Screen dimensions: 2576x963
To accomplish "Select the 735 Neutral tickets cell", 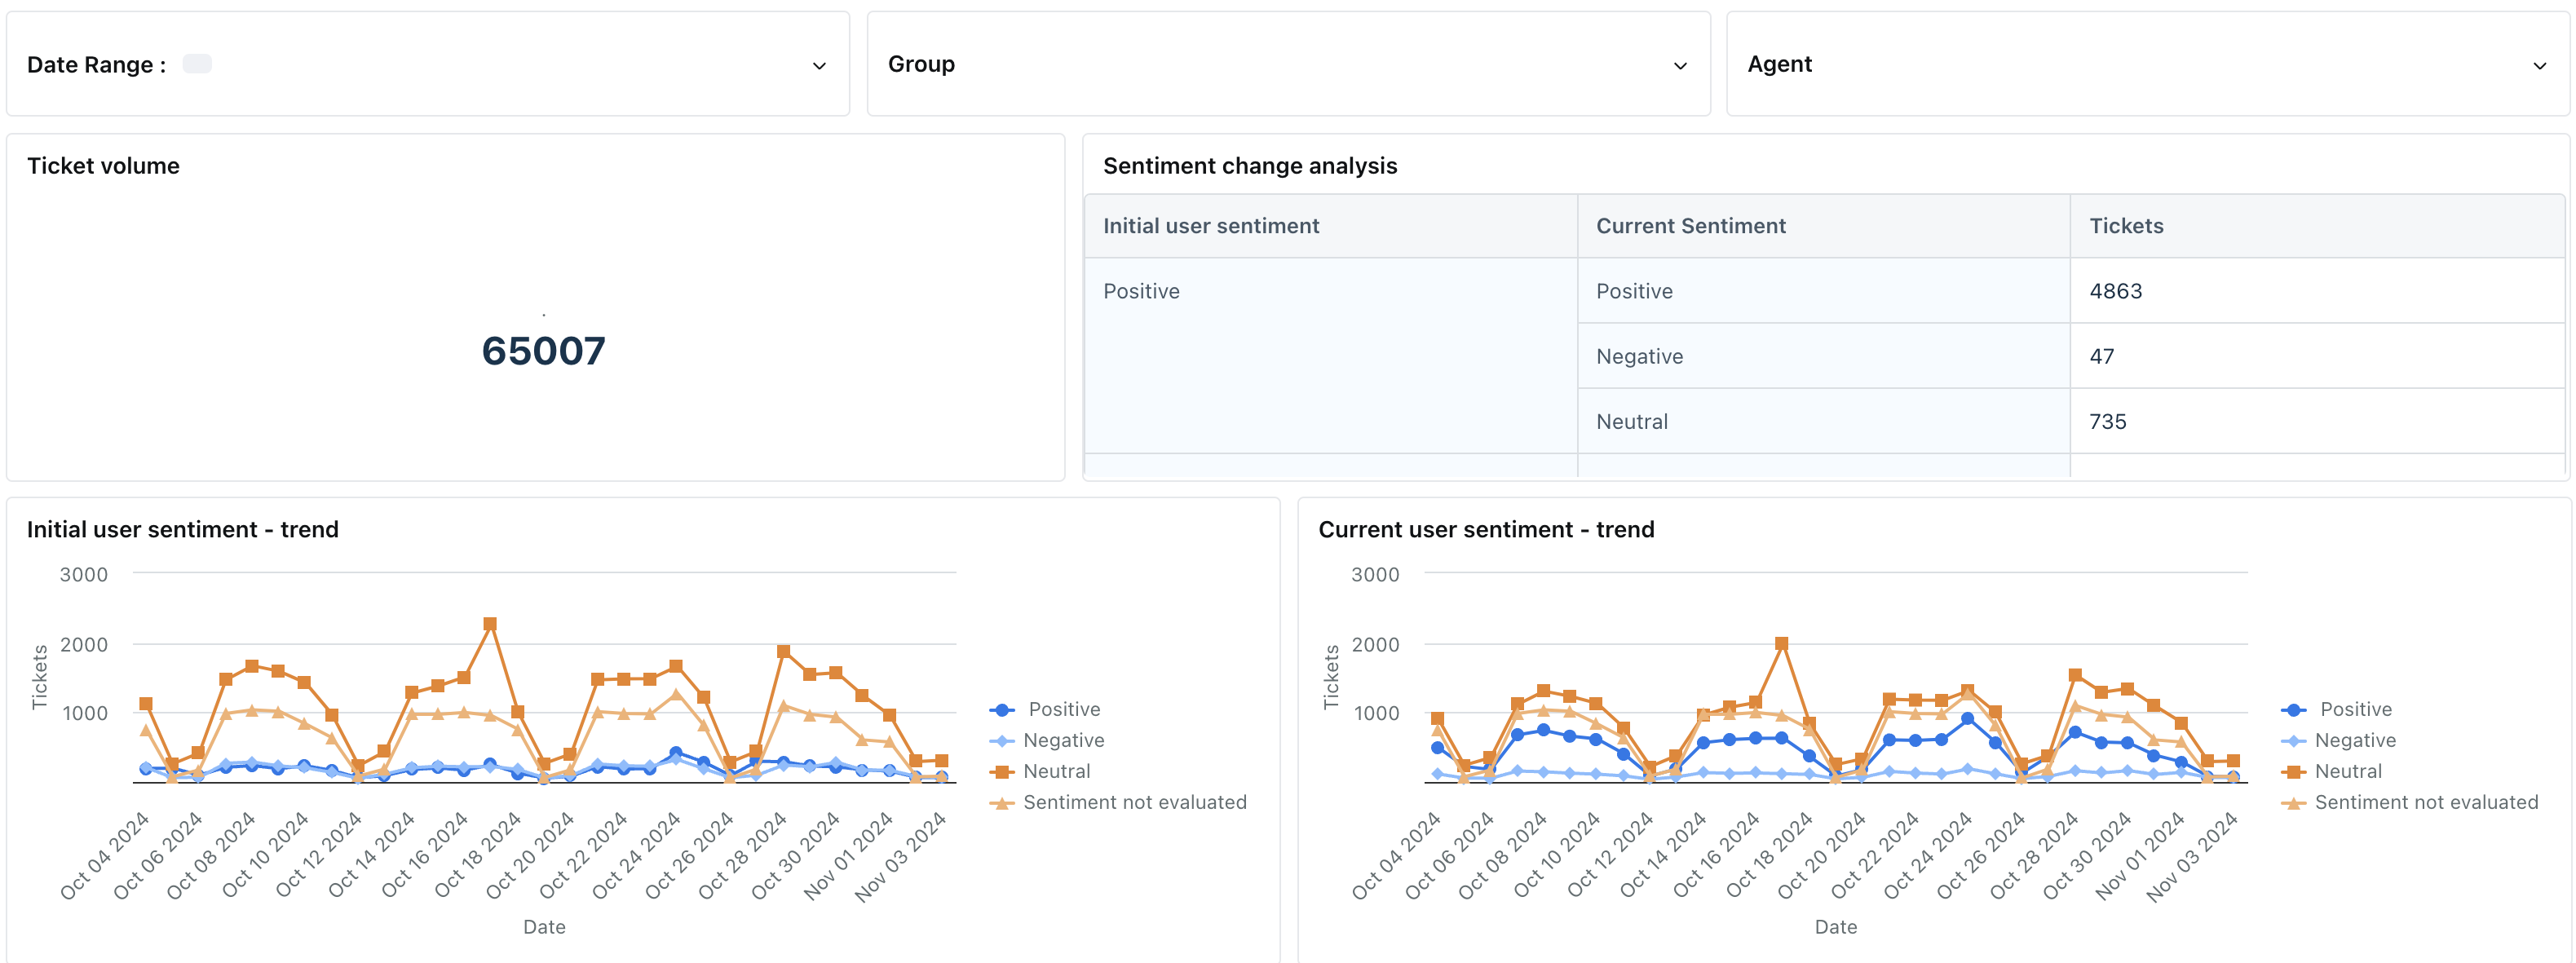I will [x=2107, y=421].
